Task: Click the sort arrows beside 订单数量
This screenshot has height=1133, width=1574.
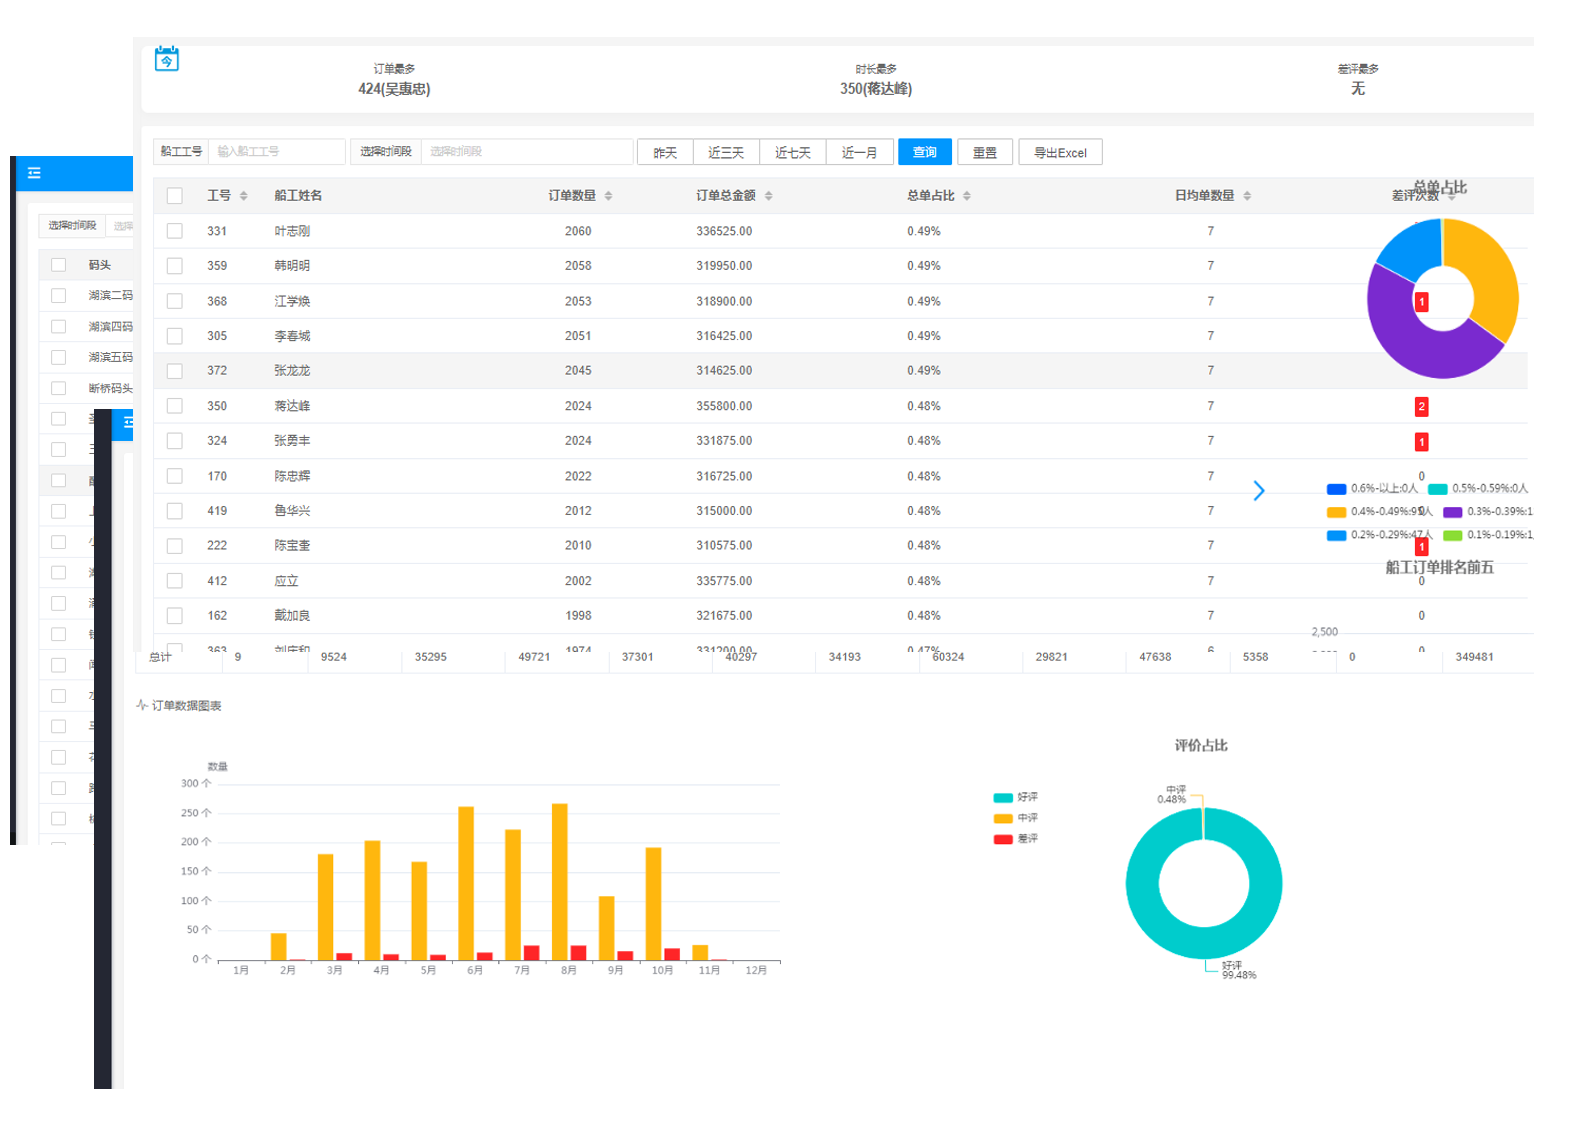Action: click(x=608, y=196)
